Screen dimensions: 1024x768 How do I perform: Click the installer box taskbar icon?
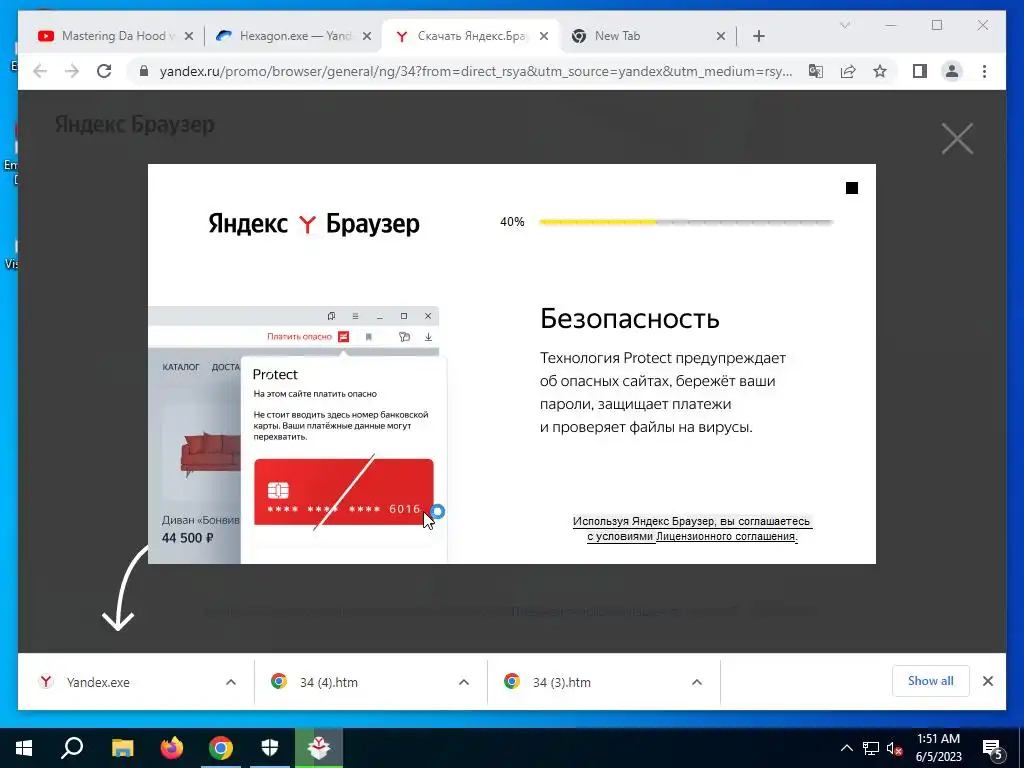(x=319, y=748)
